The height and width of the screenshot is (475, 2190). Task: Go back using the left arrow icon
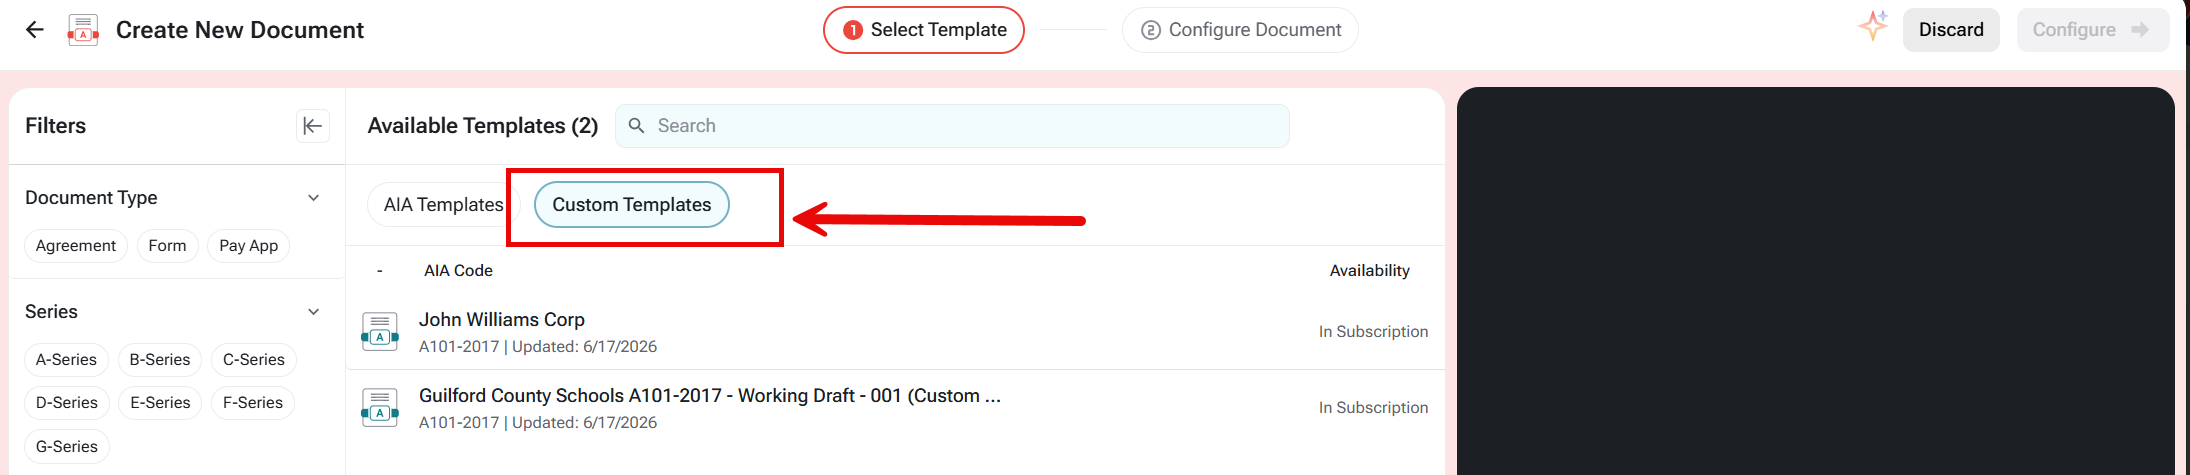point(35,30)
